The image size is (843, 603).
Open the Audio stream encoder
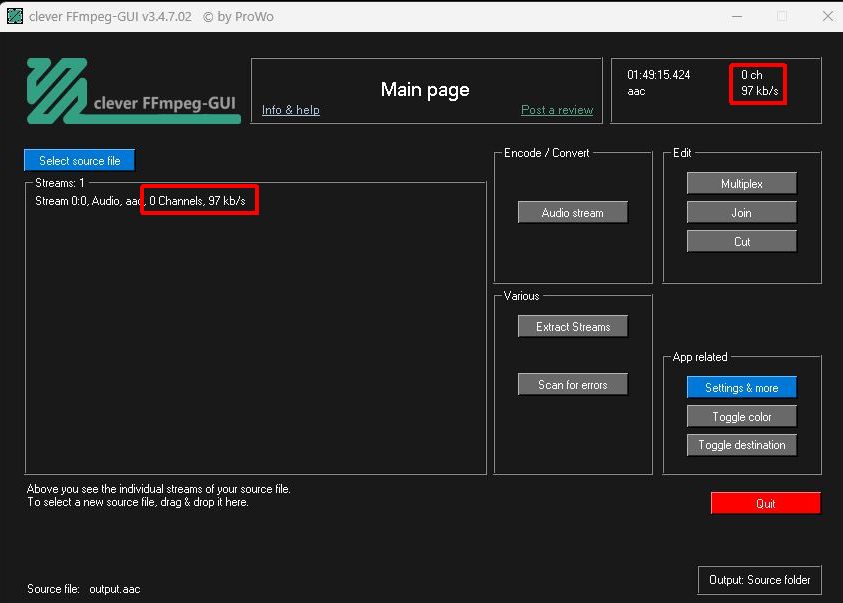(x=573, y=213)
